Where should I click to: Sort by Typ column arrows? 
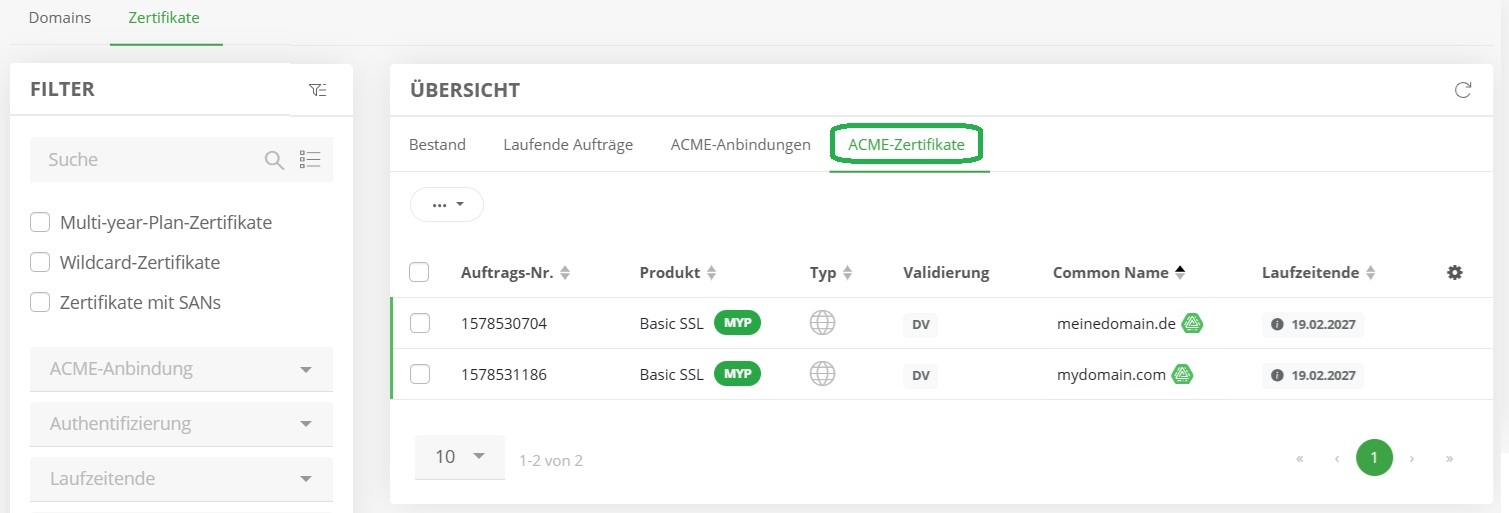(847, 272)
